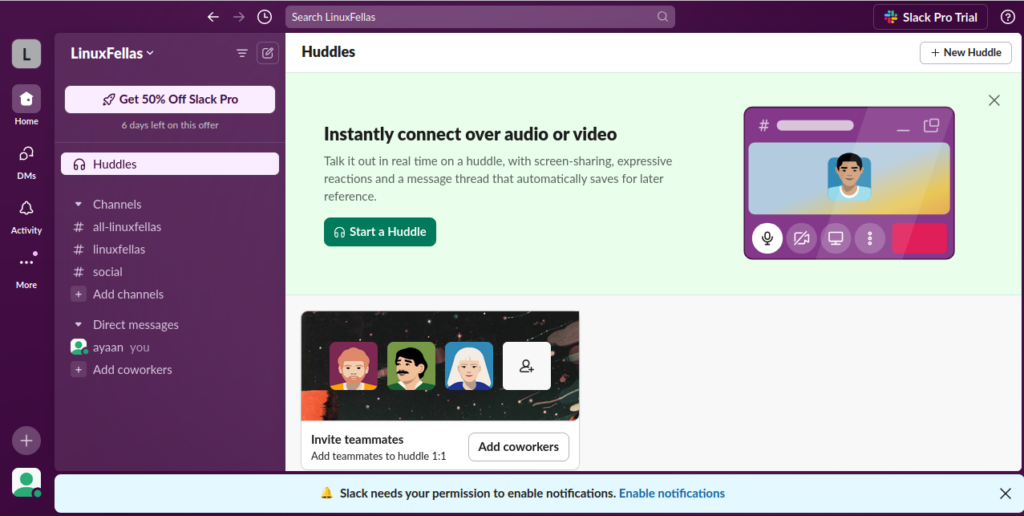Click the compose new message icon
The image size is (1024, 516).
click(267, 53)
